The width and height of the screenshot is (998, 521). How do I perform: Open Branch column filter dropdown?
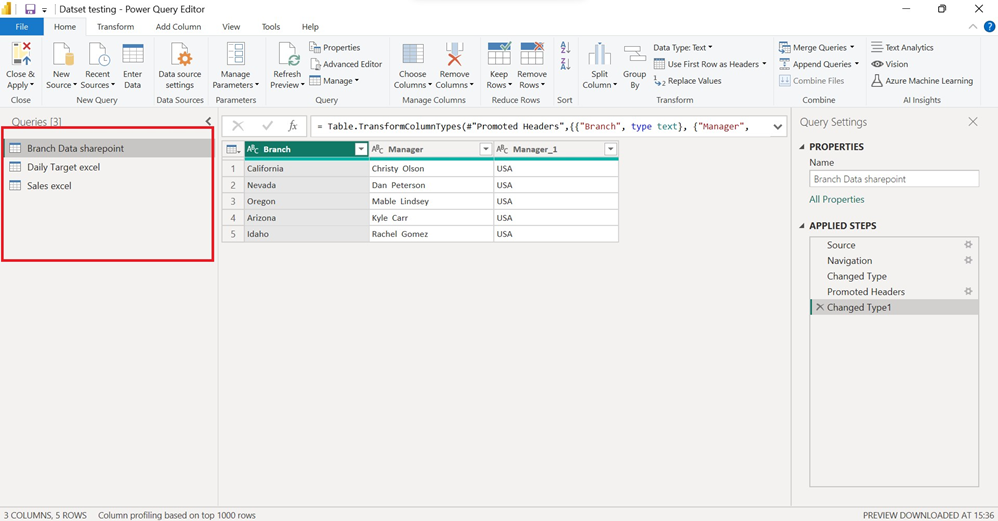coord(361,149)
